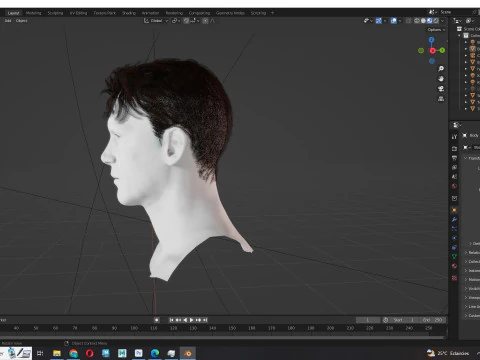Open the Object menu in viewport header
This screenshot has height=360, width=480.
[22, 21]
